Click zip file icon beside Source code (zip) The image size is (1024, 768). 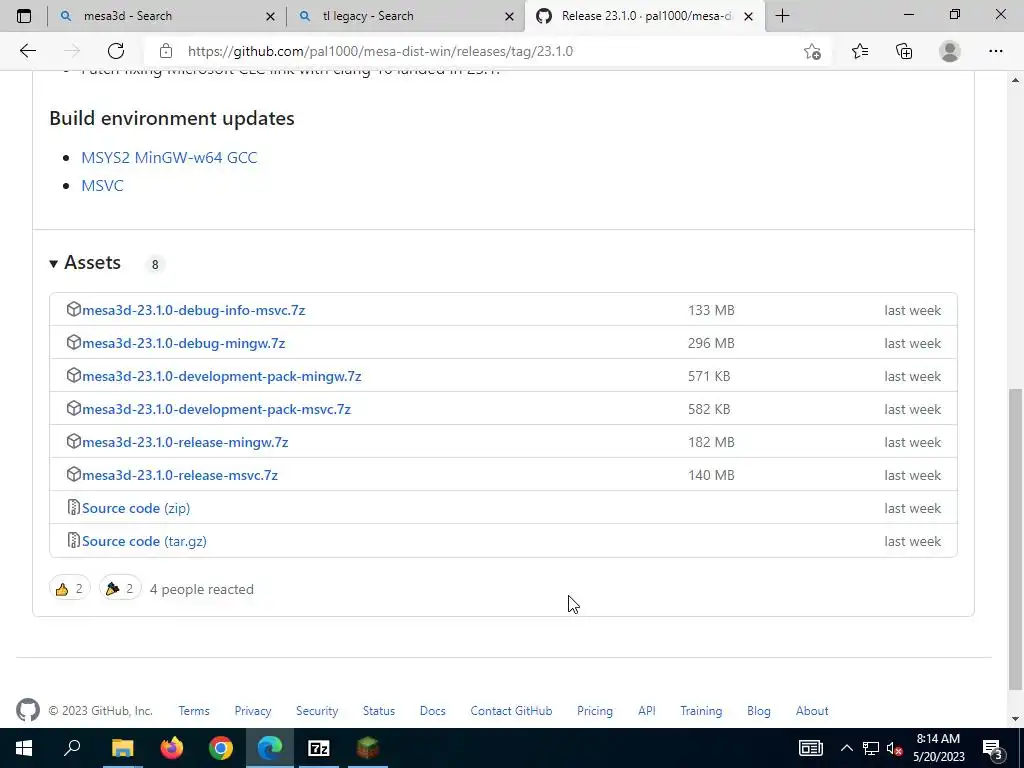point(73,507)
